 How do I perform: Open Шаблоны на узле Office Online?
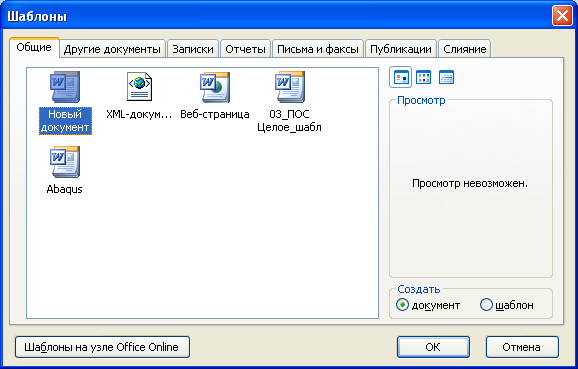(102, 347)
